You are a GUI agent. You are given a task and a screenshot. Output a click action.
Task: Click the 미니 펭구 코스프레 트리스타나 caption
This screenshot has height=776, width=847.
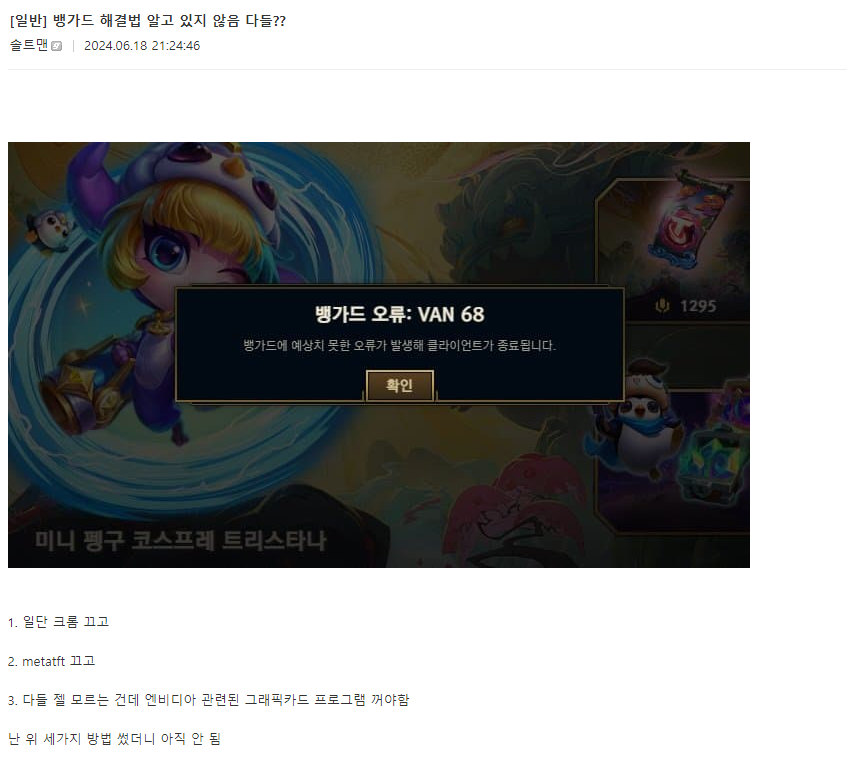(181, 541)
